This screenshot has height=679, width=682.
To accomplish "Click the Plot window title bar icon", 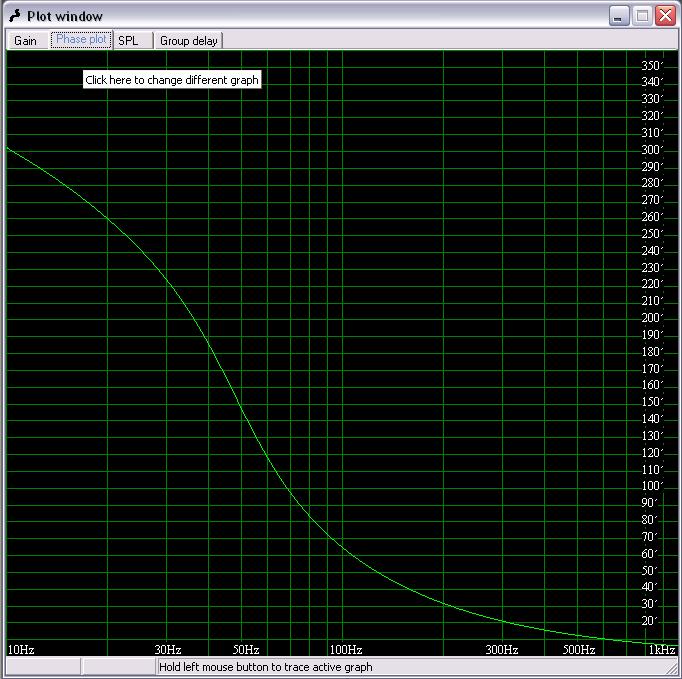I will [15, 16].
